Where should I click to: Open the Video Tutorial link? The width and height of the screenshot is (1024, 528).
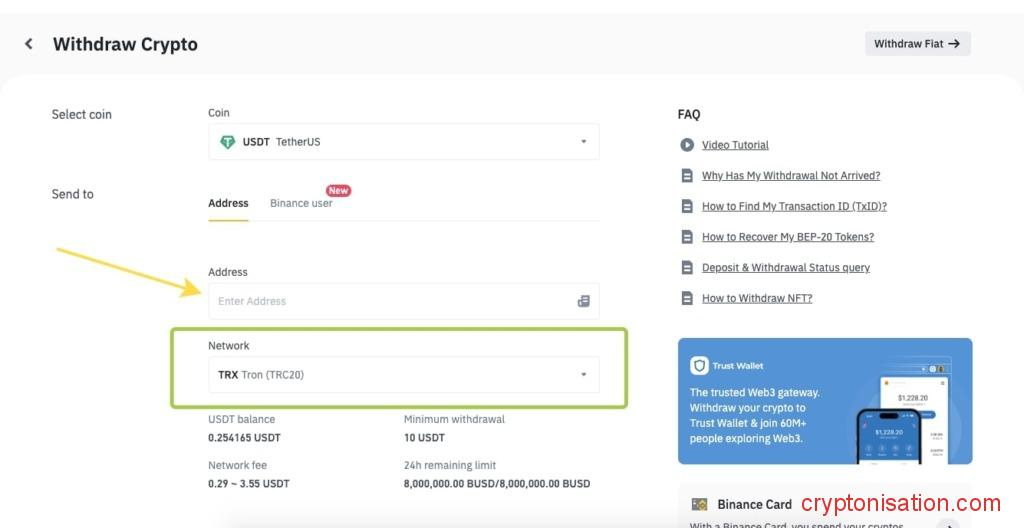[735, 145]
